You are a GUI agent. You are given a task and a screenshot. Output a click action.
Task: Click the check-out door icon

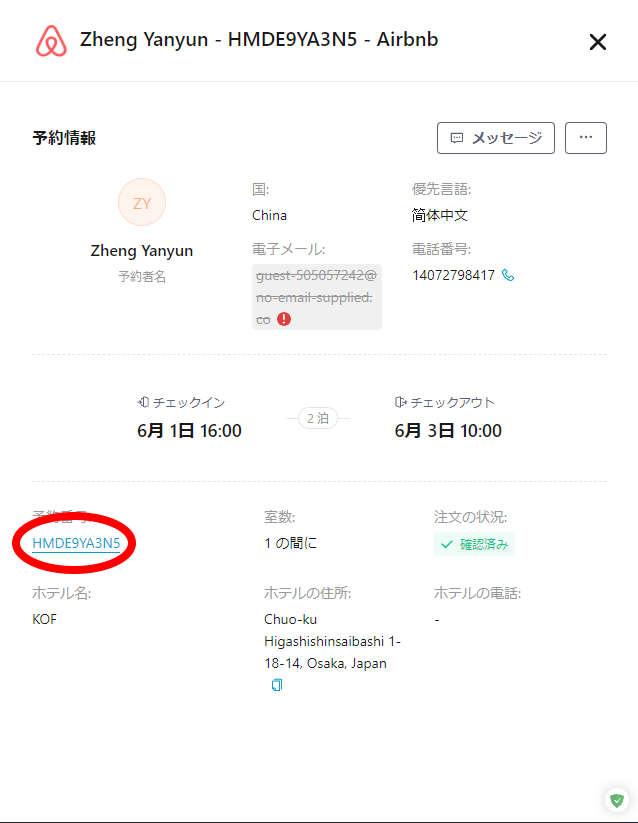[x=400, y=402]
